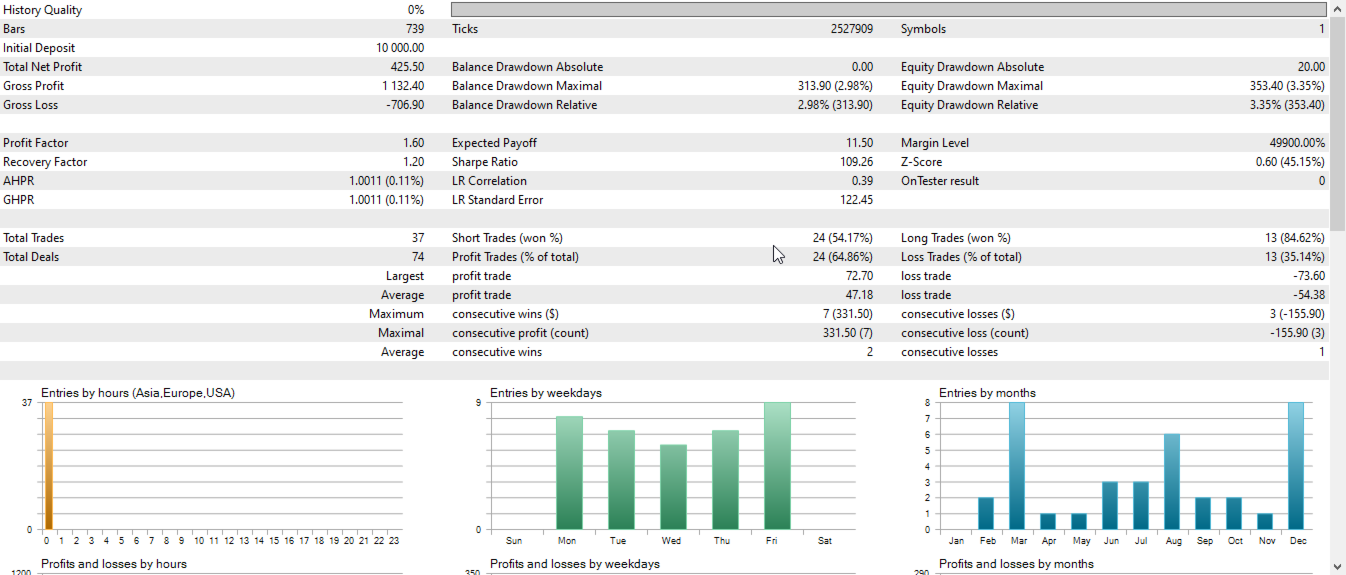Click the Thu bar in Entries by weekdays

coord(726,480)
